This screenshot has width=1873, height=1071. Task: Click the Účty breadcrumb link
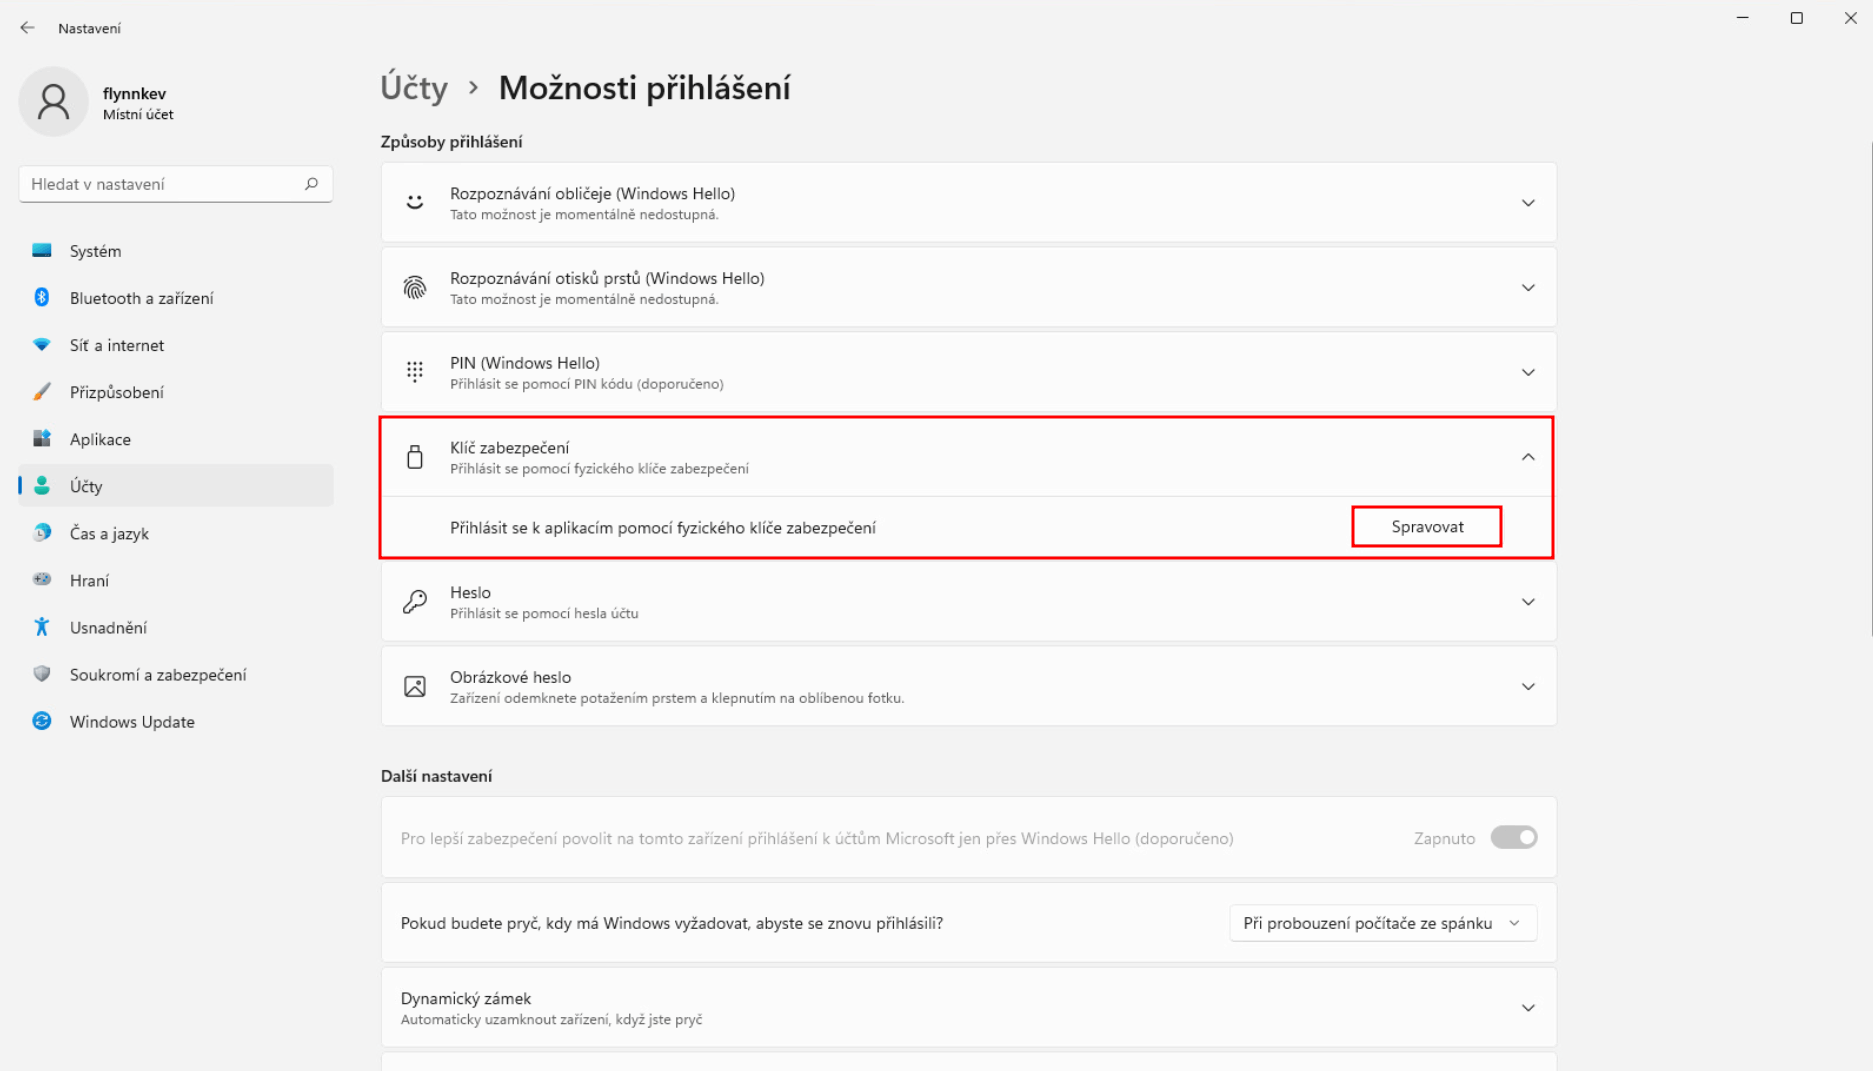[414, 88]
